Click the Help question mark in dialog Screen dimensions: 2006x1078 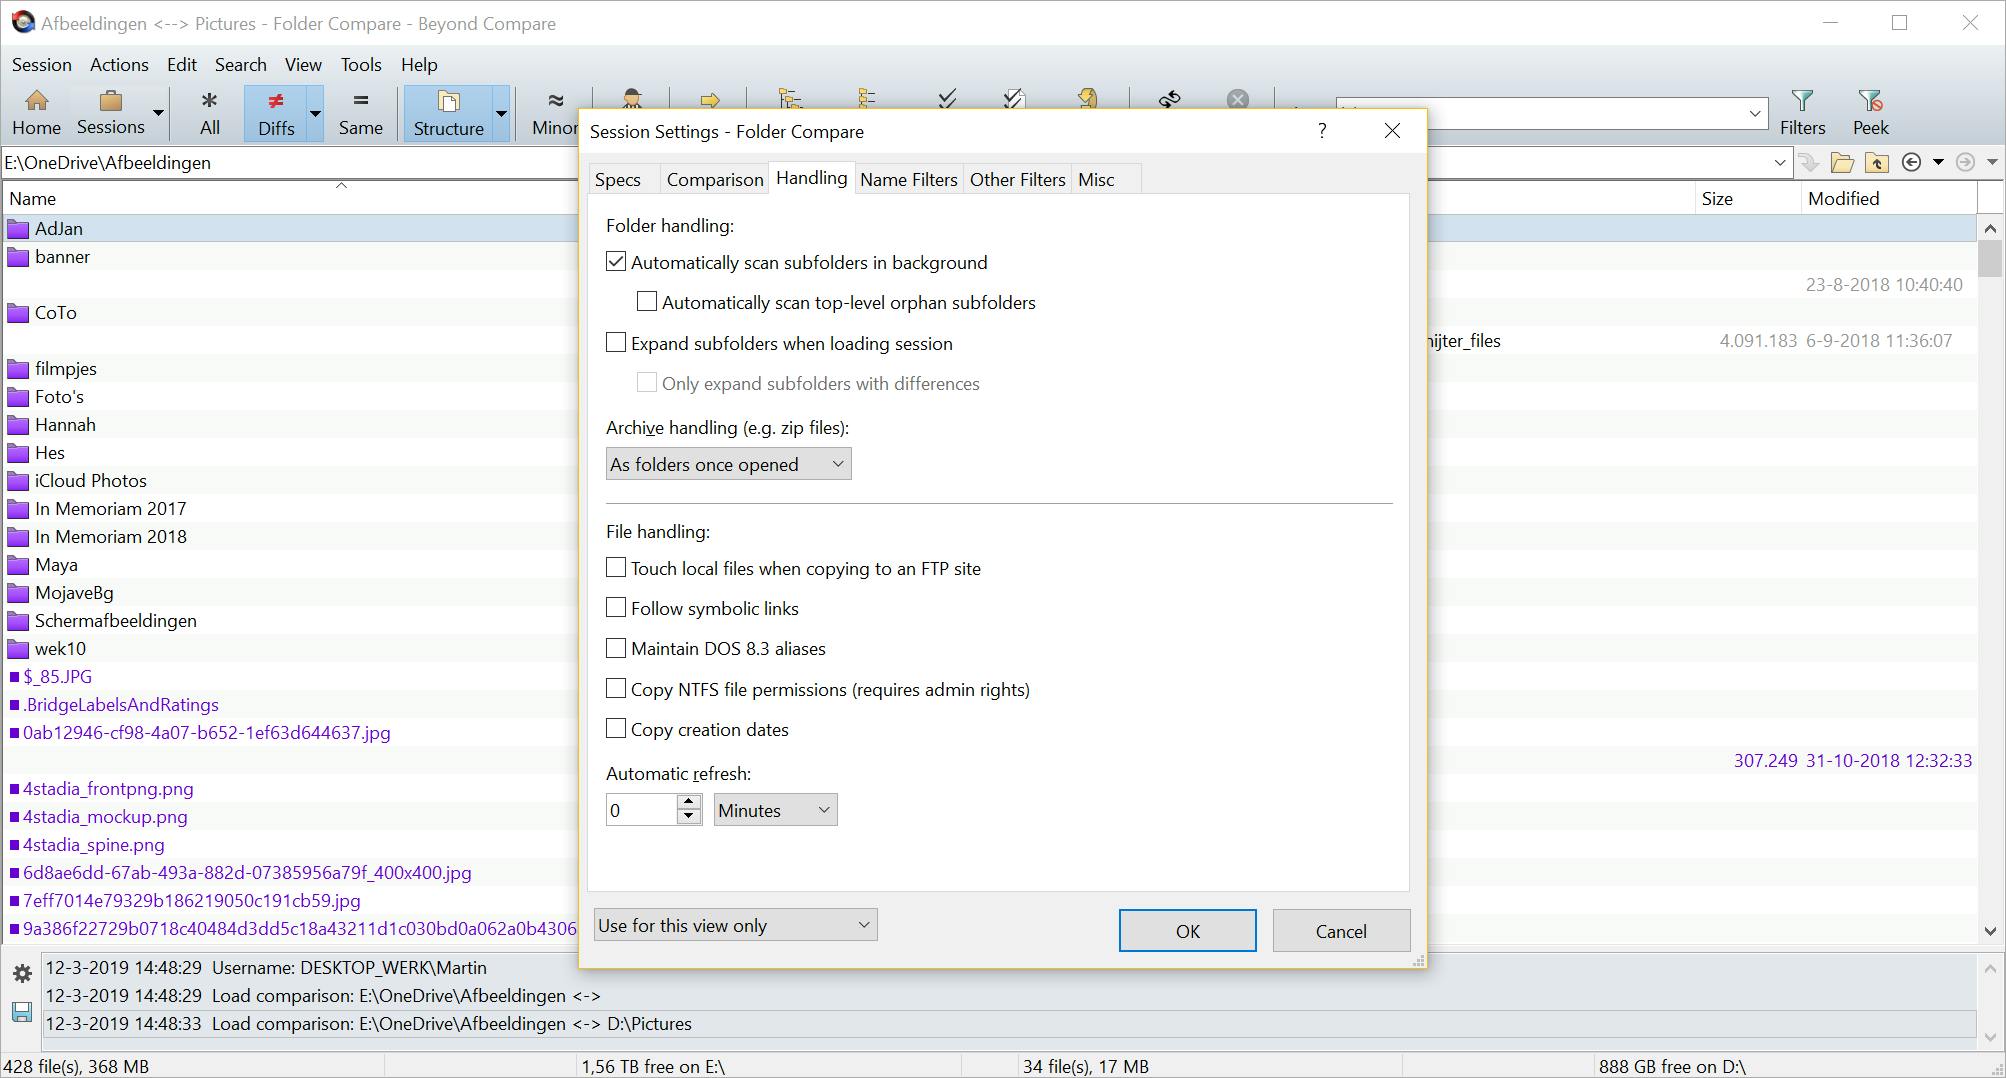[1322, 131]
